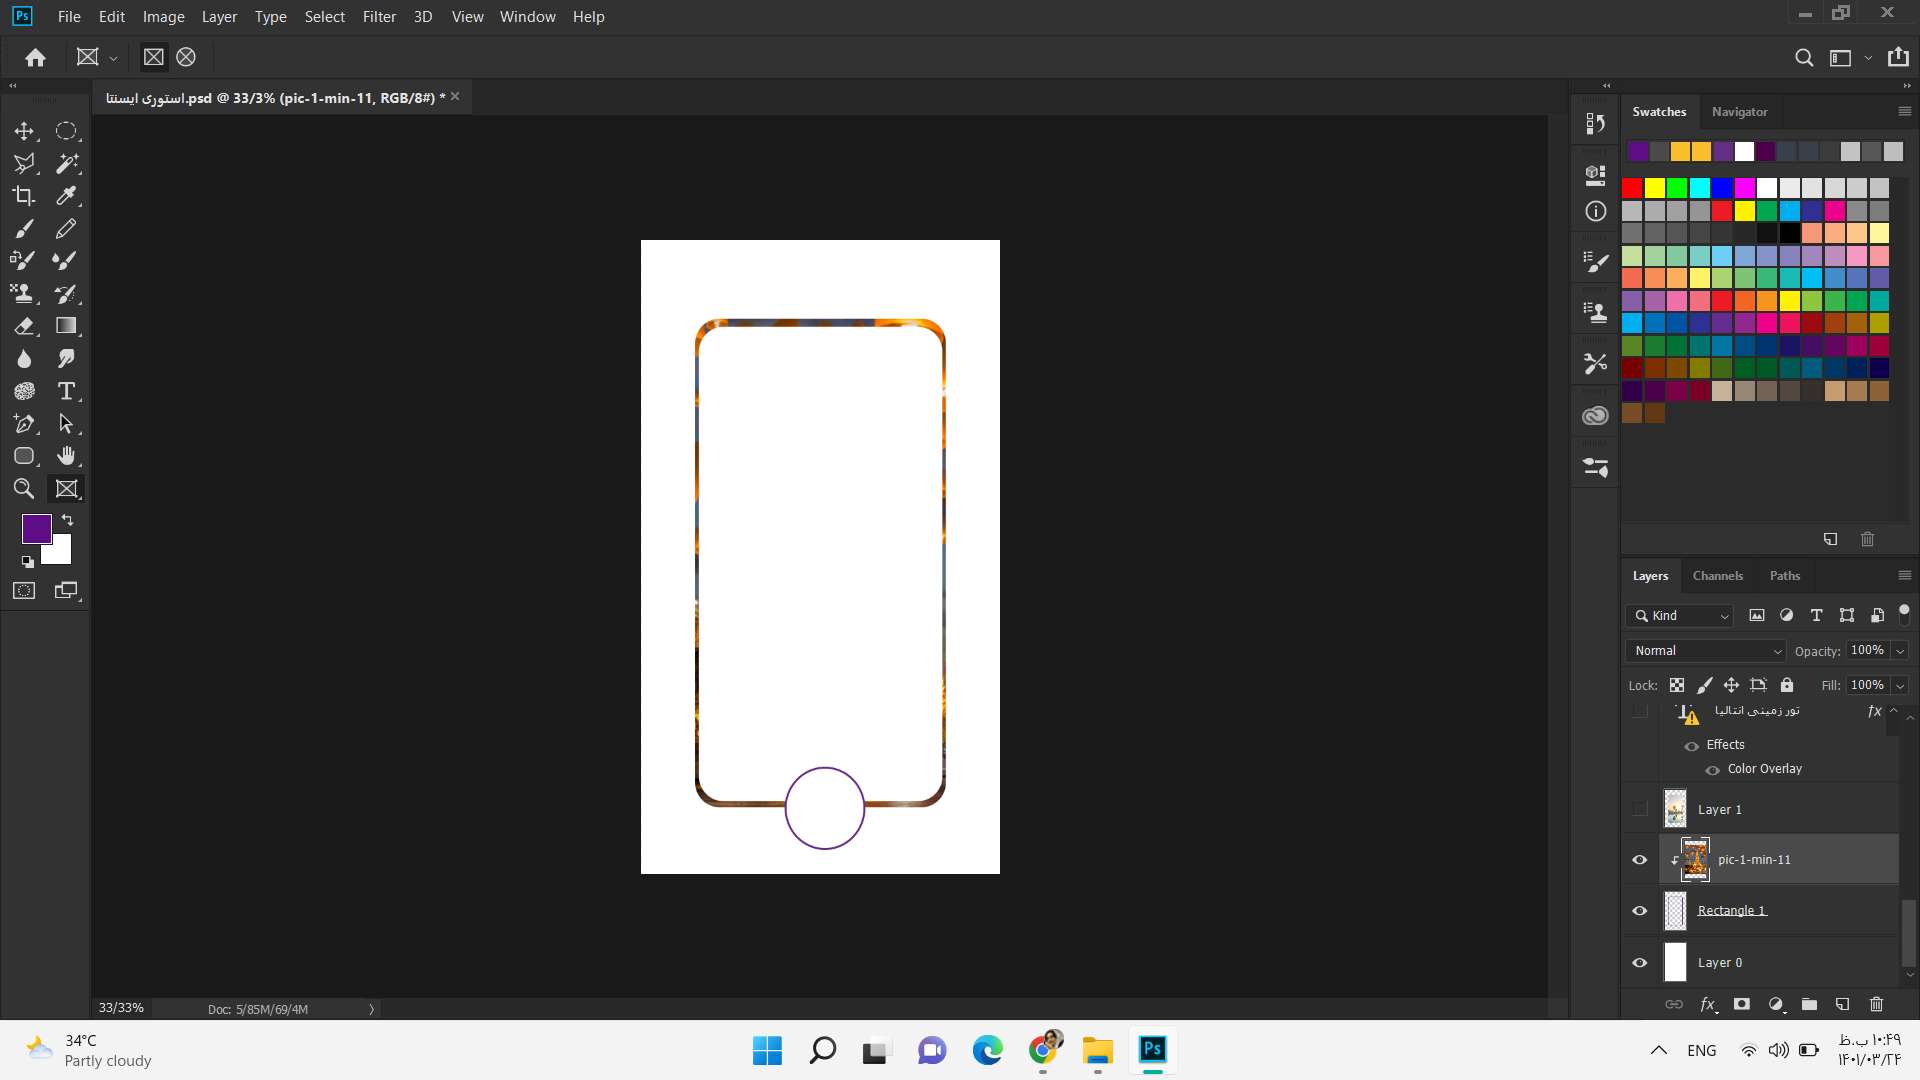The image size is (1920, 1080).
Task: Toggle visibility of pic-1-min-11 layer
Action: (1640, 858)
